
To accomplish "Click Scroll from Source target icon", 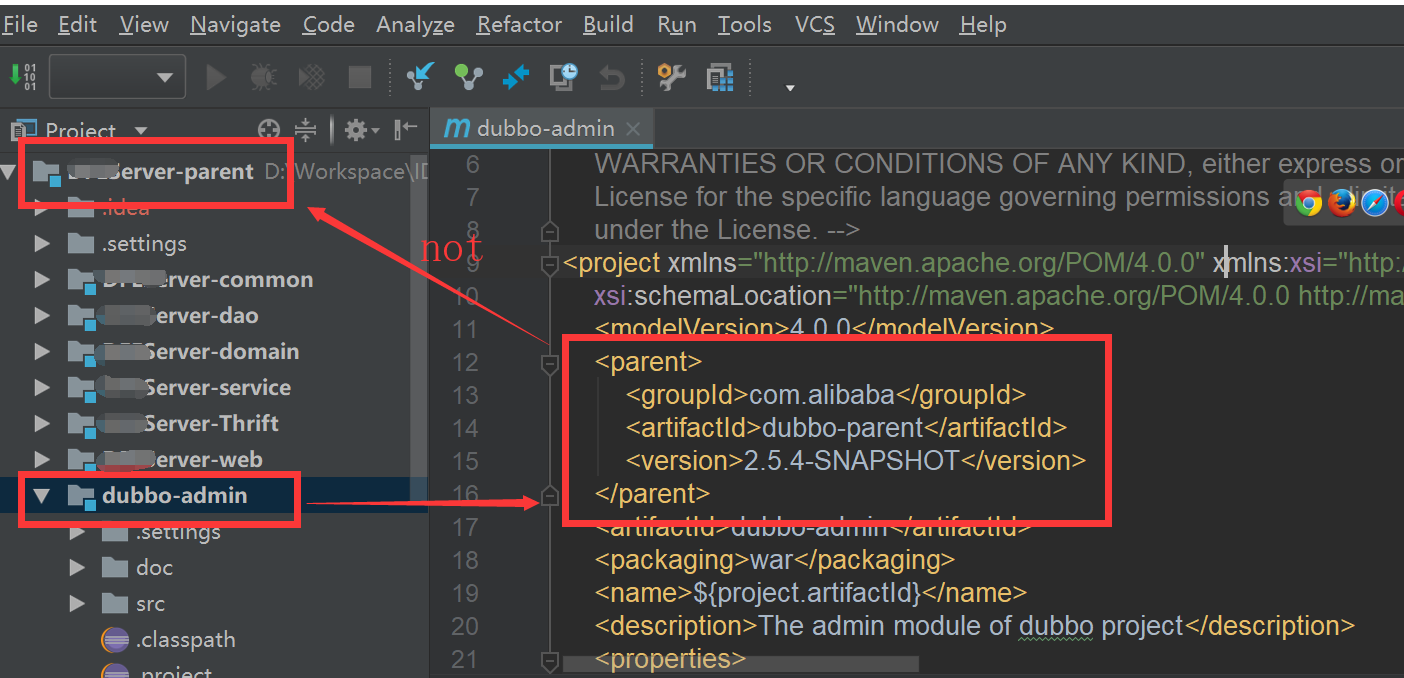I will point(269,129).
